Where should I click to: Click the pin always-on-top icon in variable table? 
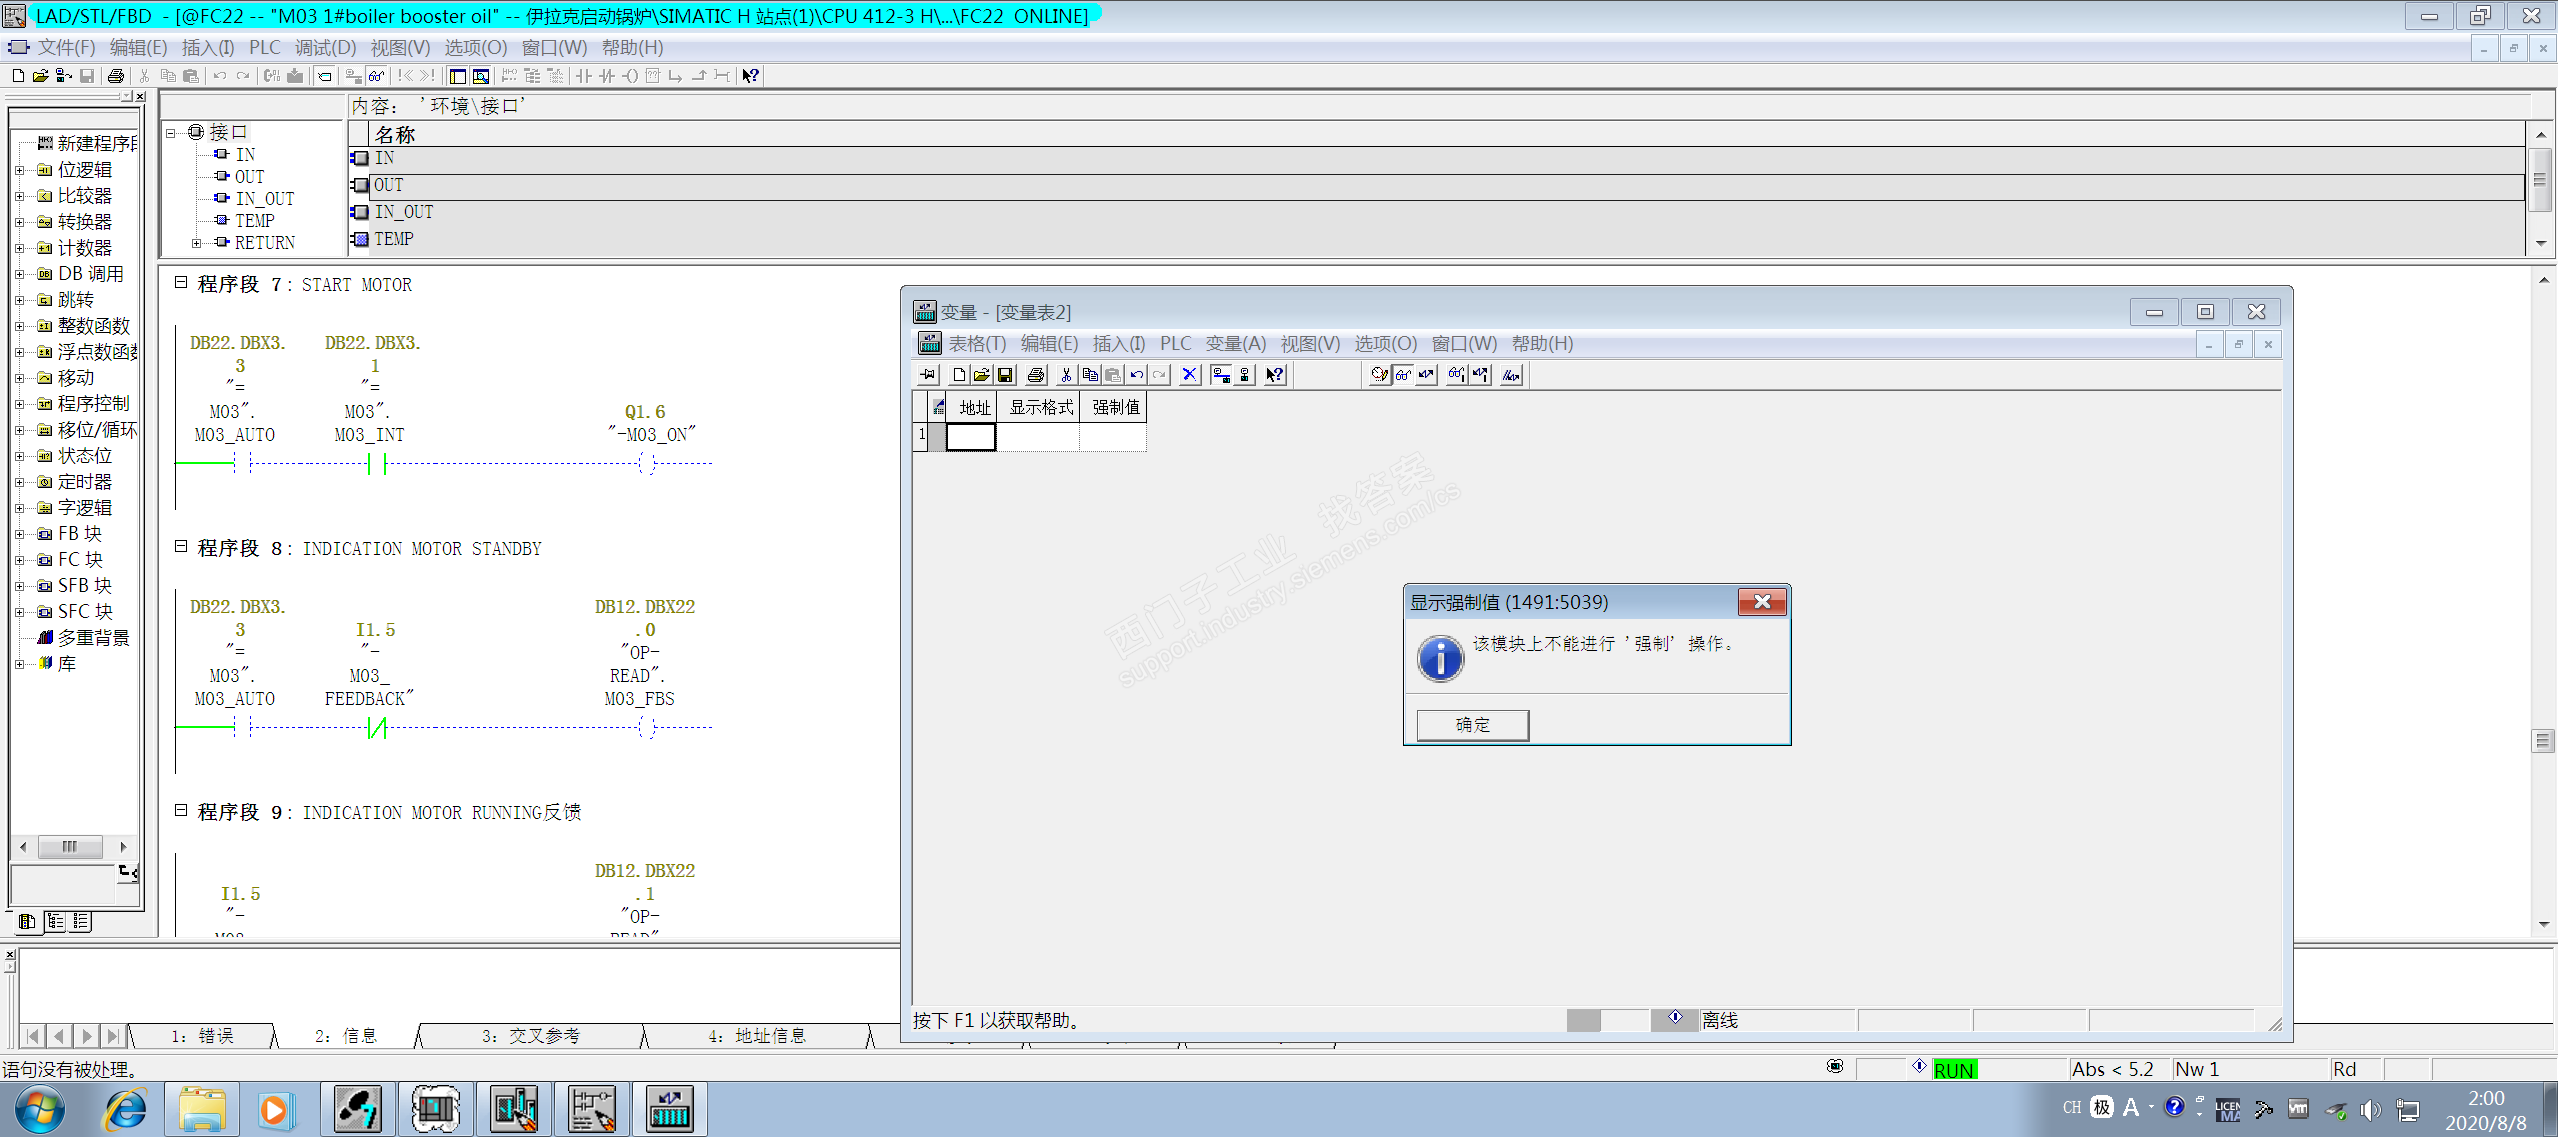[x=928, y=375]
